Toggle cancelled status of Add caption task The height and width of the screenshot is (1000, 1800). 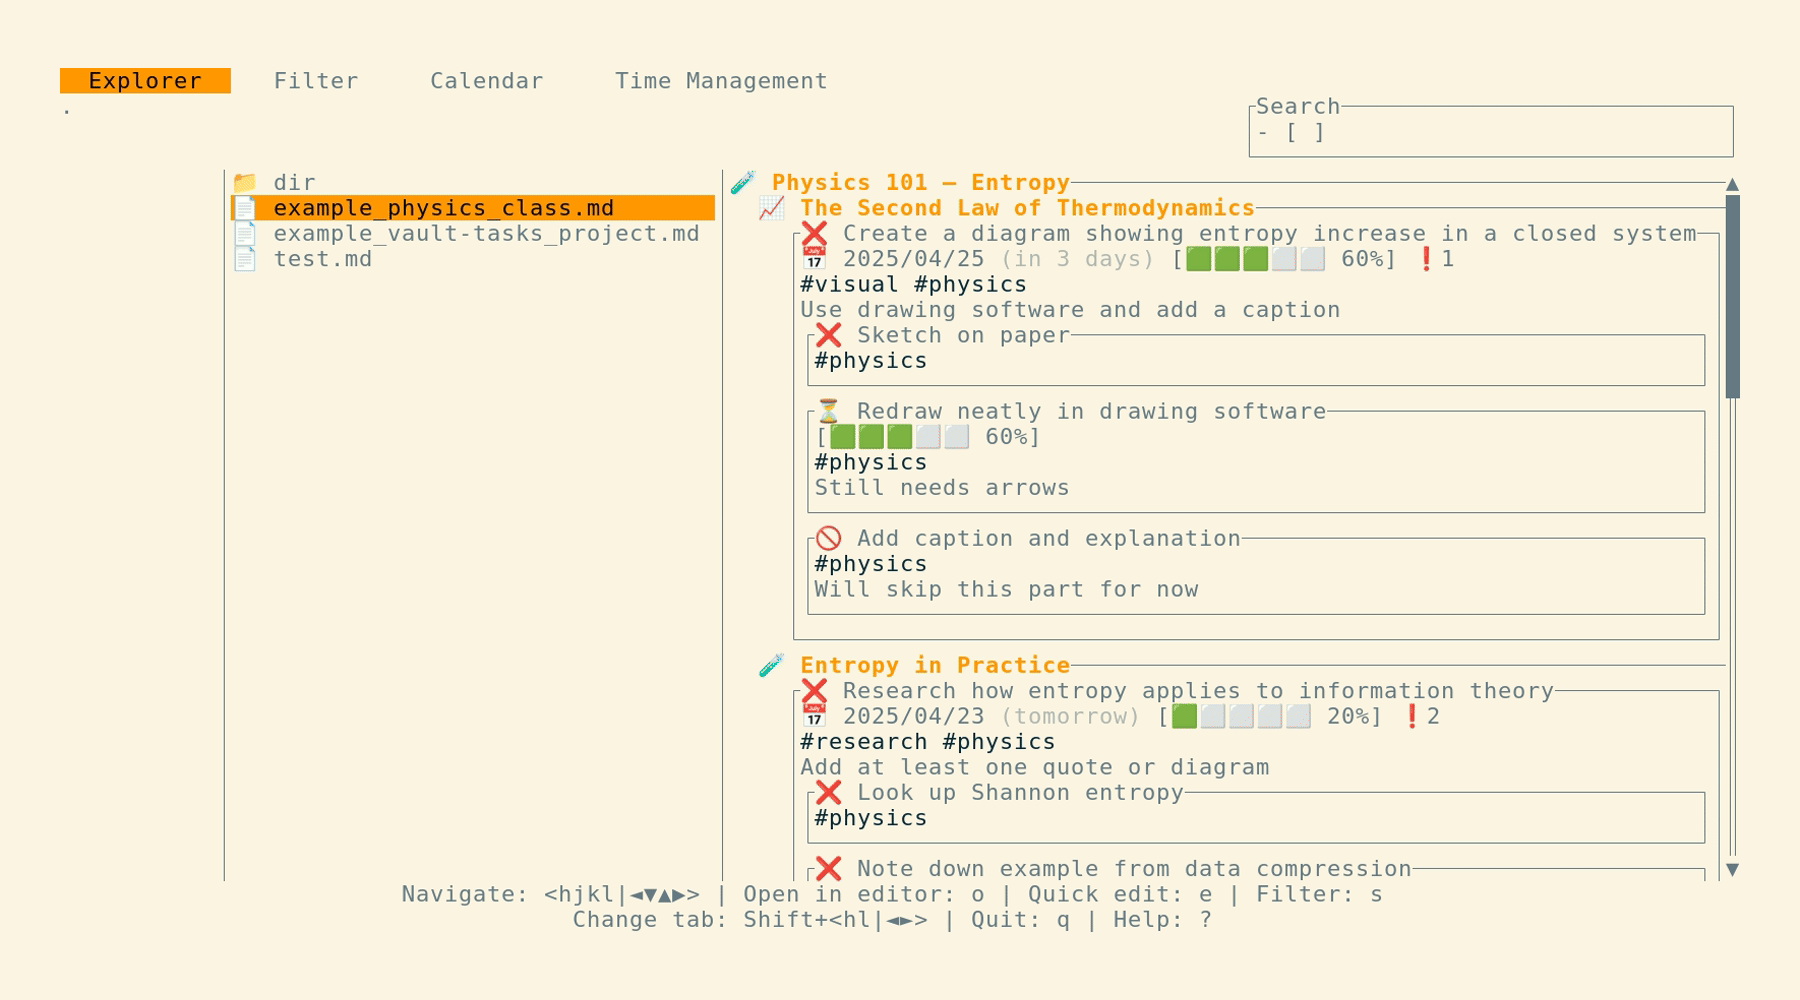(x=828, y=539)
